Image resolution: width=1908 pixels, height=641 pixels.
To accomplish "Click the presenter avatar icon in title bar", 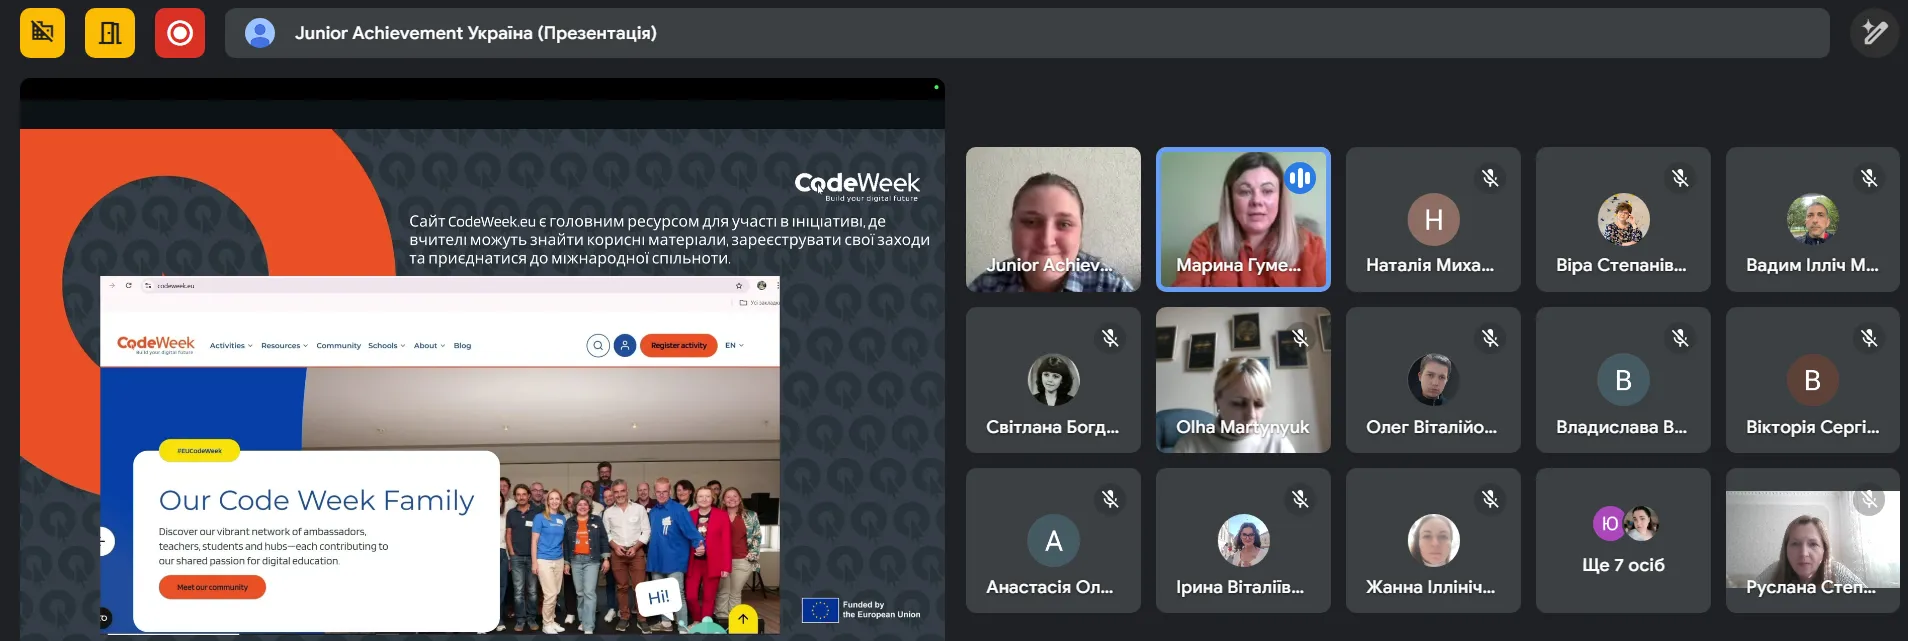I will pos(260,33).
